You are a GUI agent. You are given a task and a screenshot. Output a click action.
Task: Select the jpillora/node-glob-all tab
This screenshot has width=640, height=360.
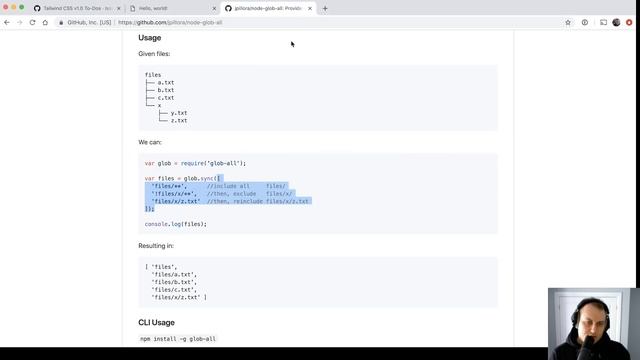click(x=268, y=8)
